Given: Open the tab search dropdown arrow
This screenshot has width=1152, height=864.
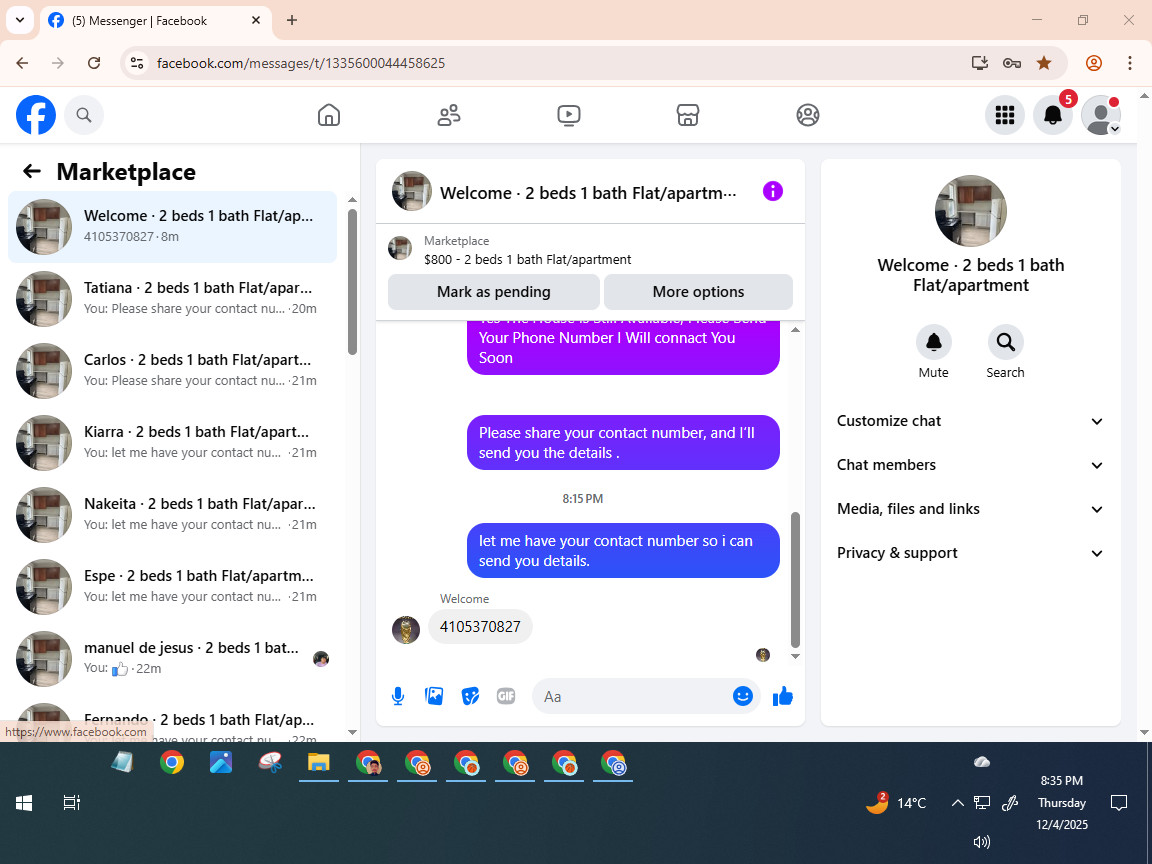Looking at the screenshot, I should pyautogui.click(x=20, y=21).
